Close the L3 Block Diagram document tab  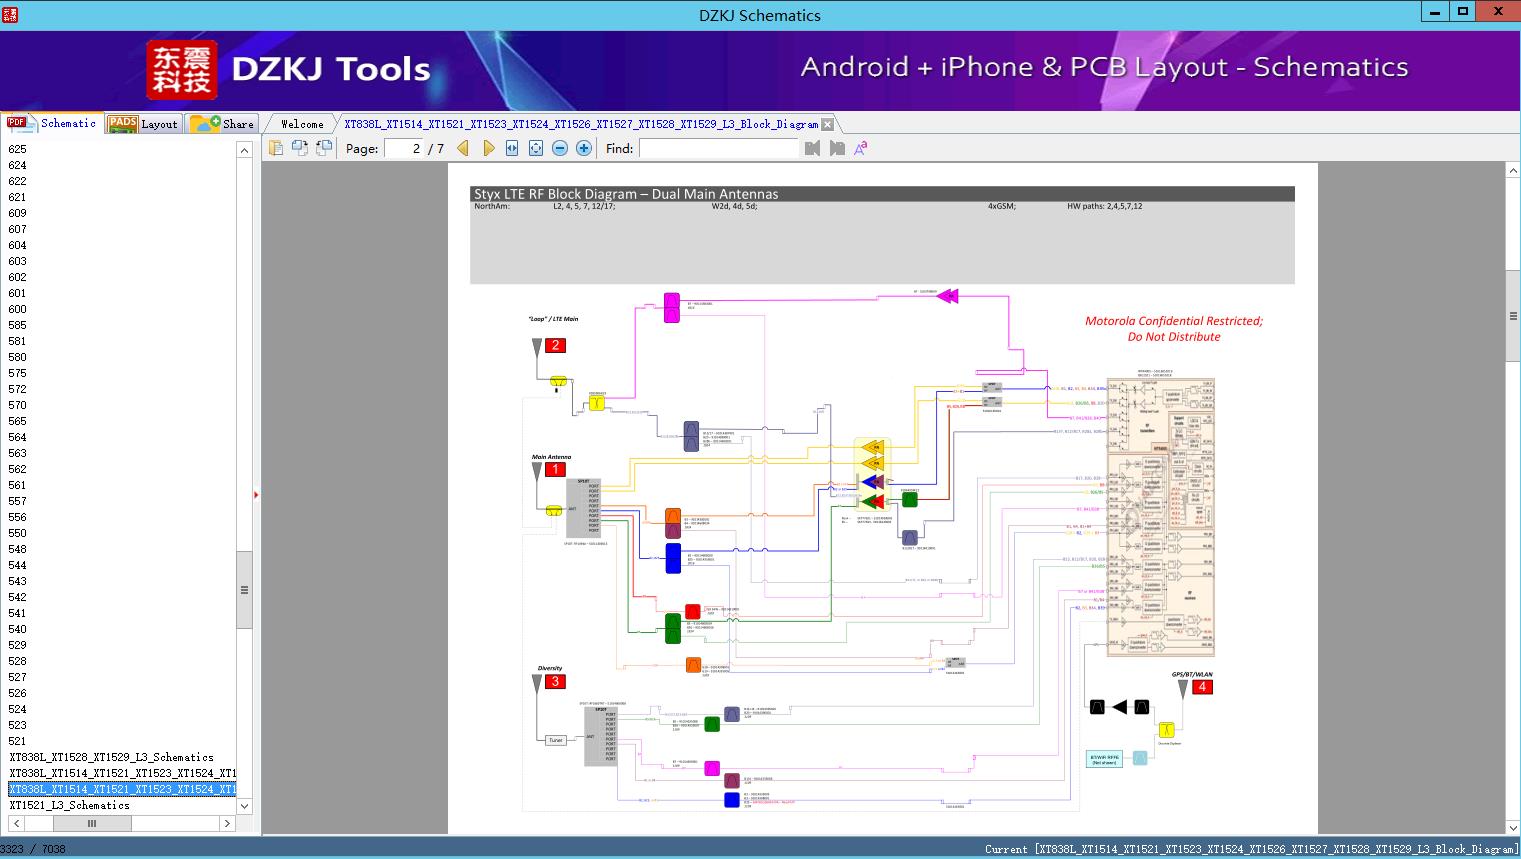point(827,125)
